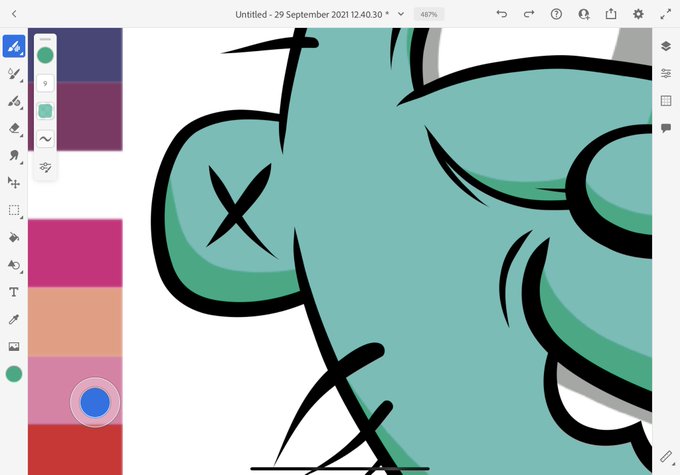Open the Layers panel
The image size is (680, 475).
666,46
